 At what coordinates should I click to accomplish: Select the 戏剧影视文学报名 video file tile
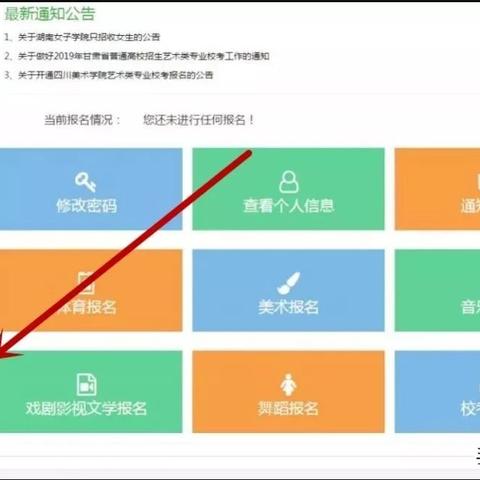click(x=91, y=392)
